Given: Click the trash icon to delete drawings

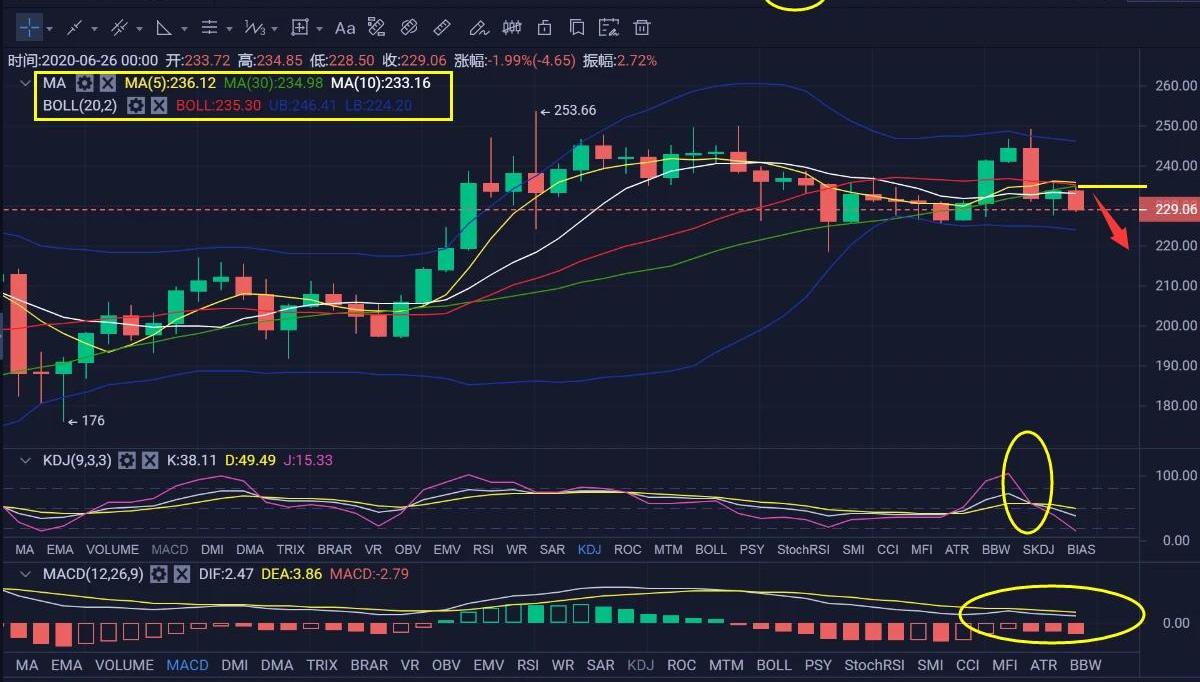Looking at the screenshot, I should tap(642, 27).
